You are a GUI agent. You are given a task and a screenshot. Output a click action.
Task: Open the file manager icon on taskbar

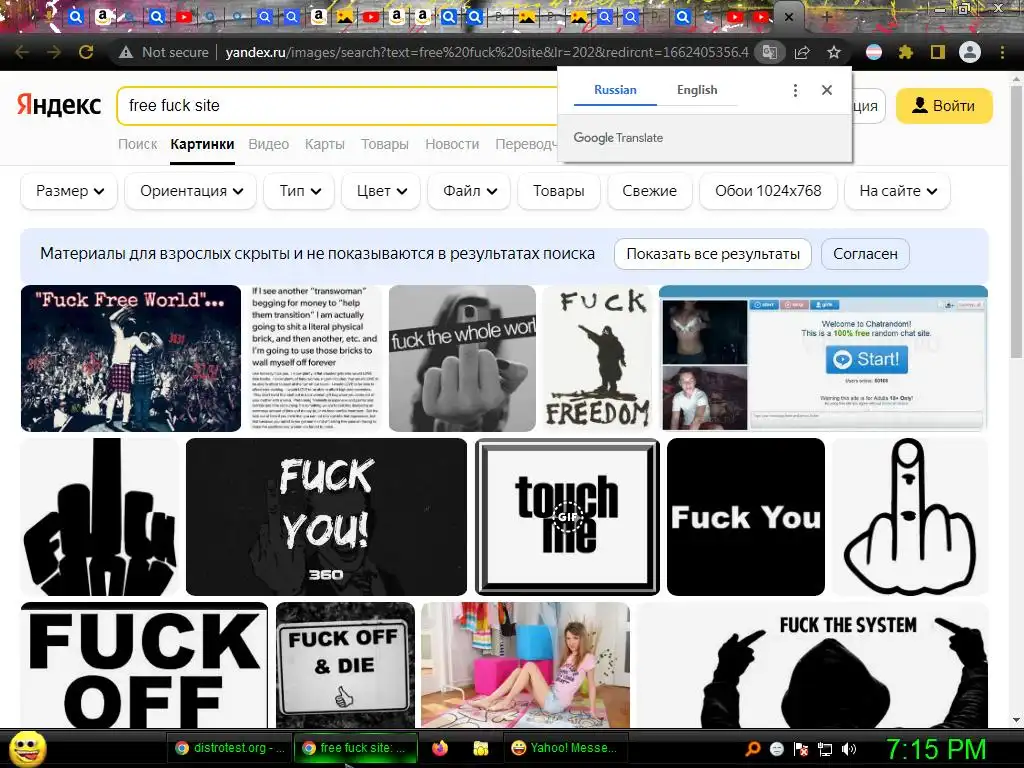(x=480, y=748)
